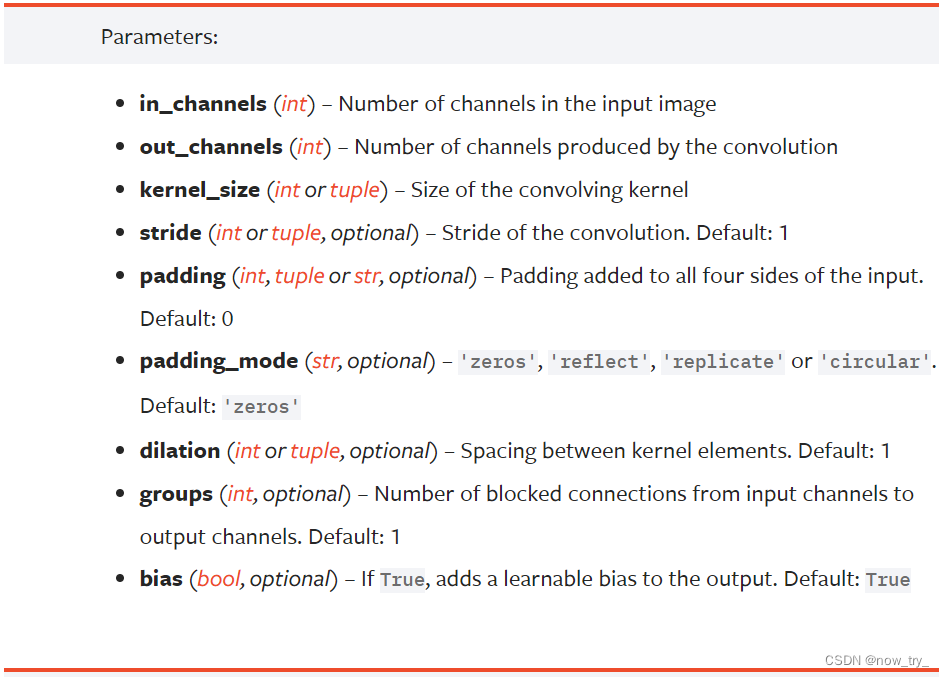The width and height of the screenshot is (944, 677).
Task: Click the int link in padding parameter
Action: (252, 276)
